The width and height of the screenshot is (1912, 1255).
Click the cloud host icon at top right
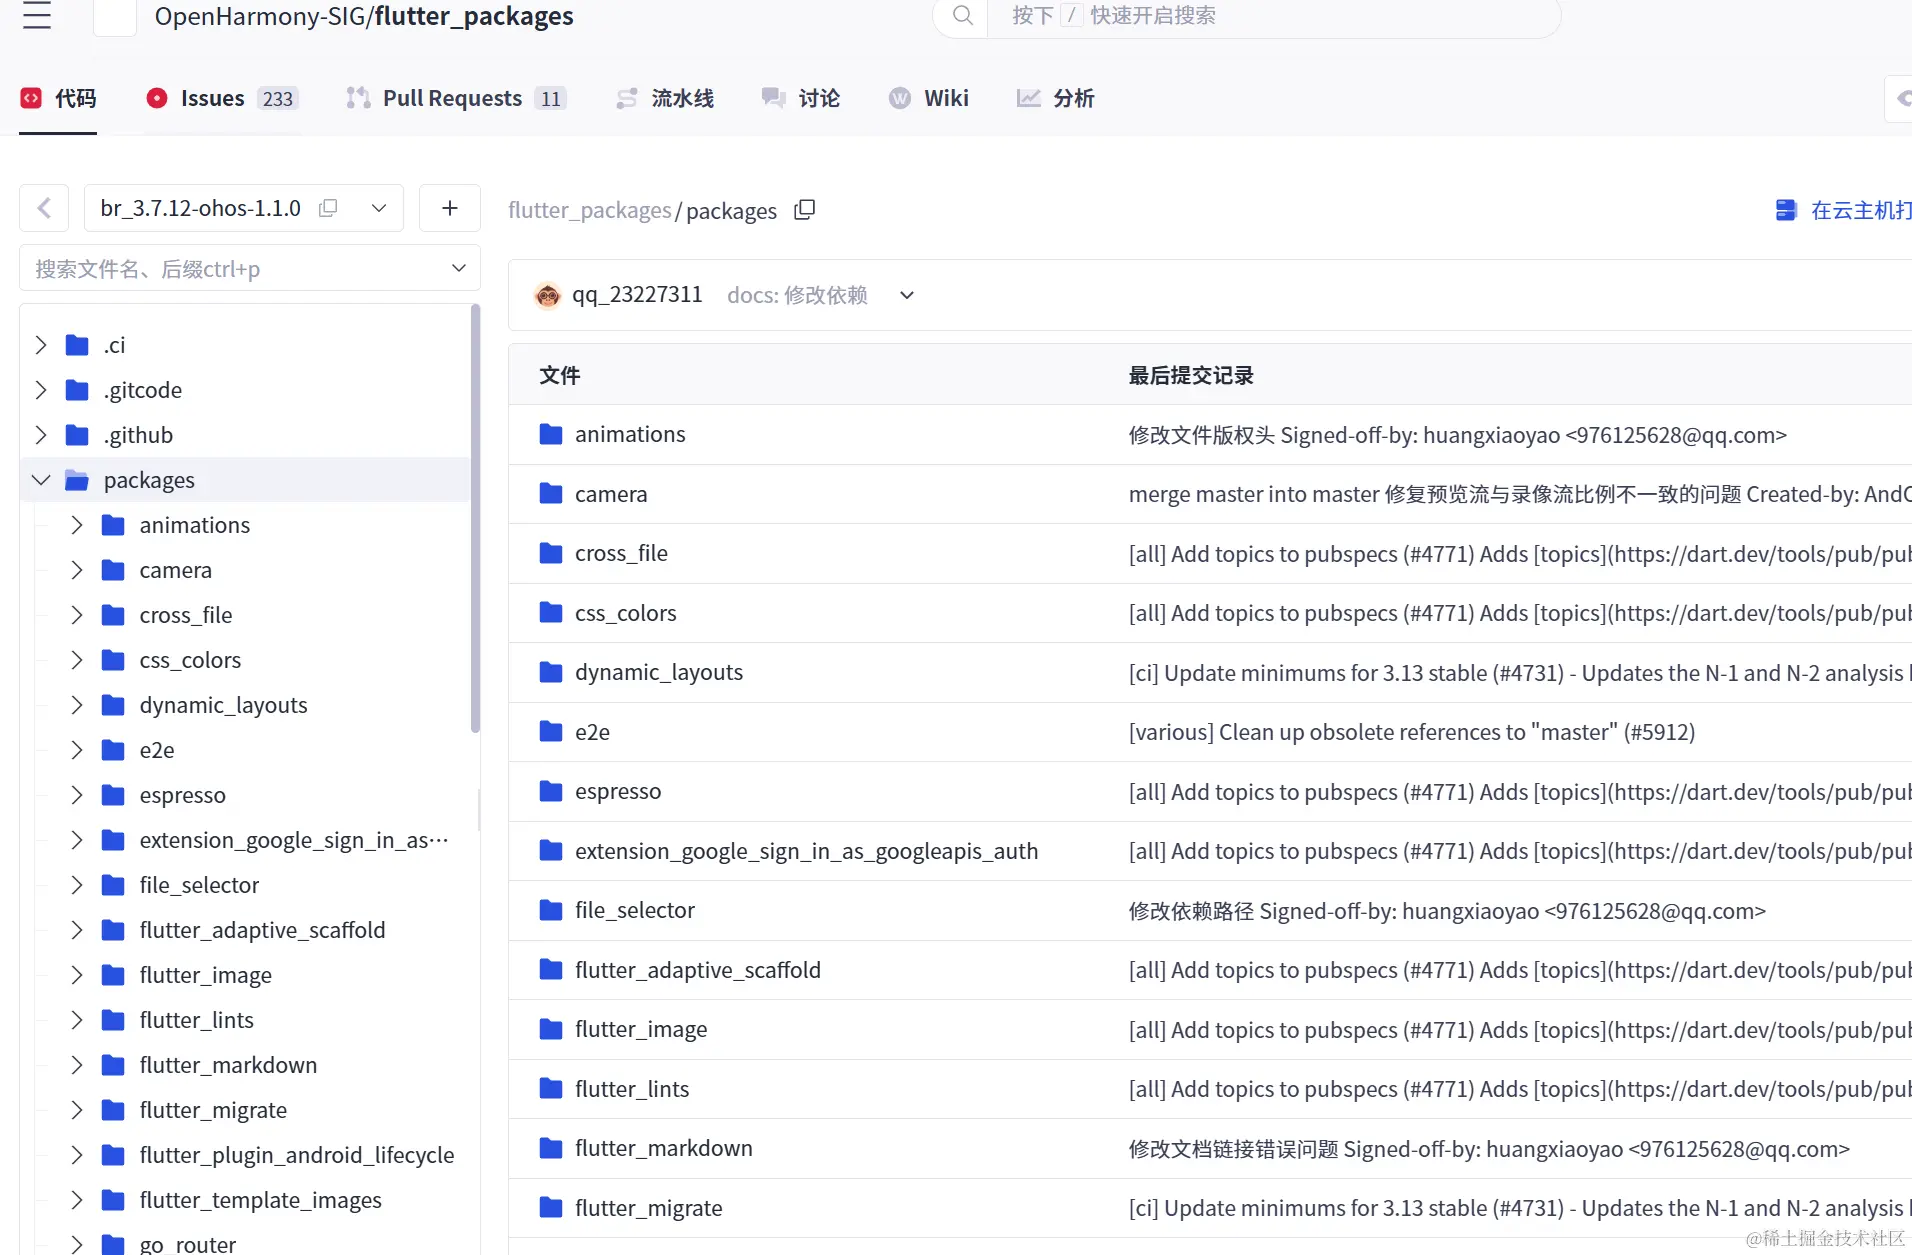coord(1786,210)
